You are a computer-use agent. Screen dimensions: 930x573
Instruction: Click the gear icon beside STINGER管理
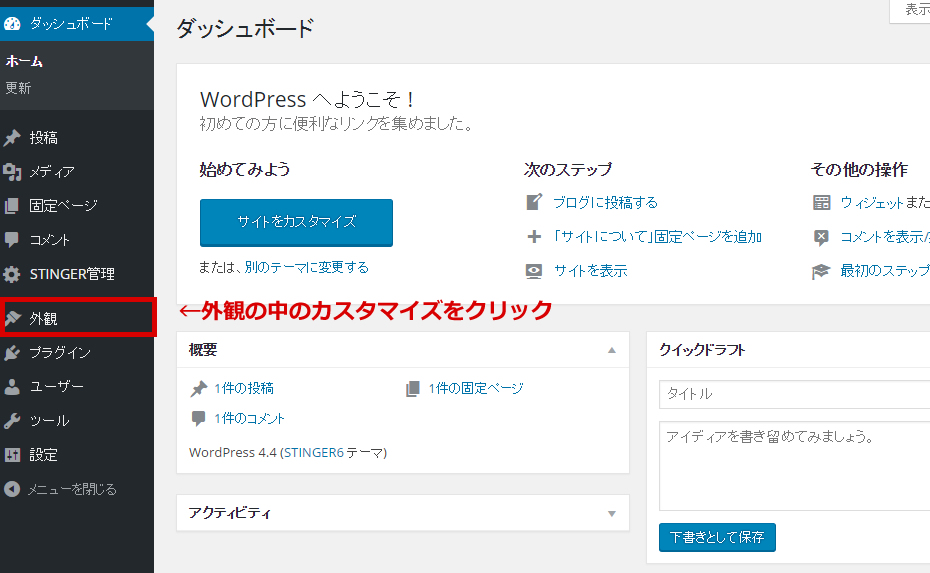click(12, 274)
